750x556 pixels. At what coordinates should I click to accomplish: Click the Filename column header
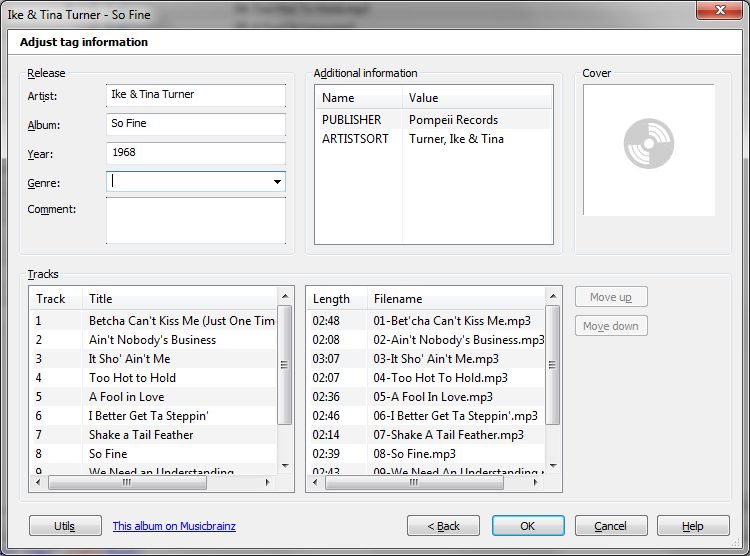(456, 299)
